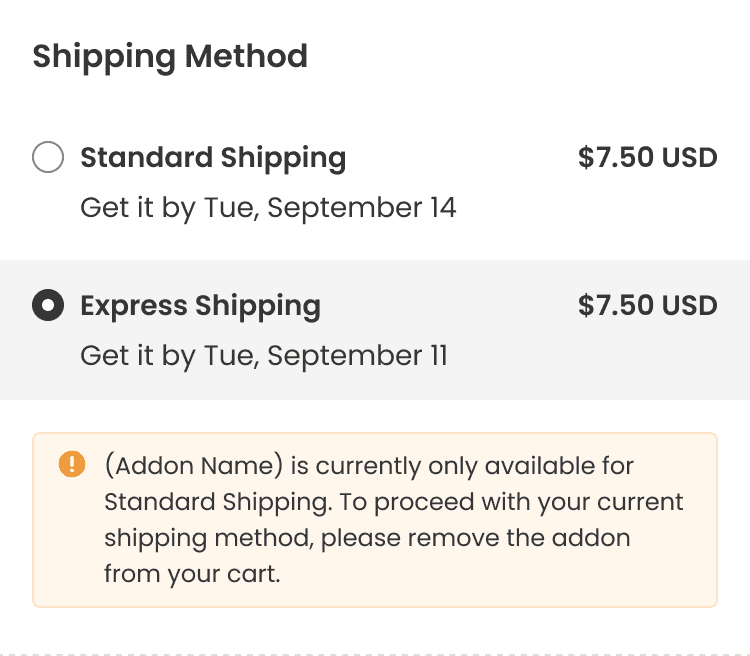Screen dimensions: 750x656
Task: Click the orange exclamation warning icon
Action: 72,465
